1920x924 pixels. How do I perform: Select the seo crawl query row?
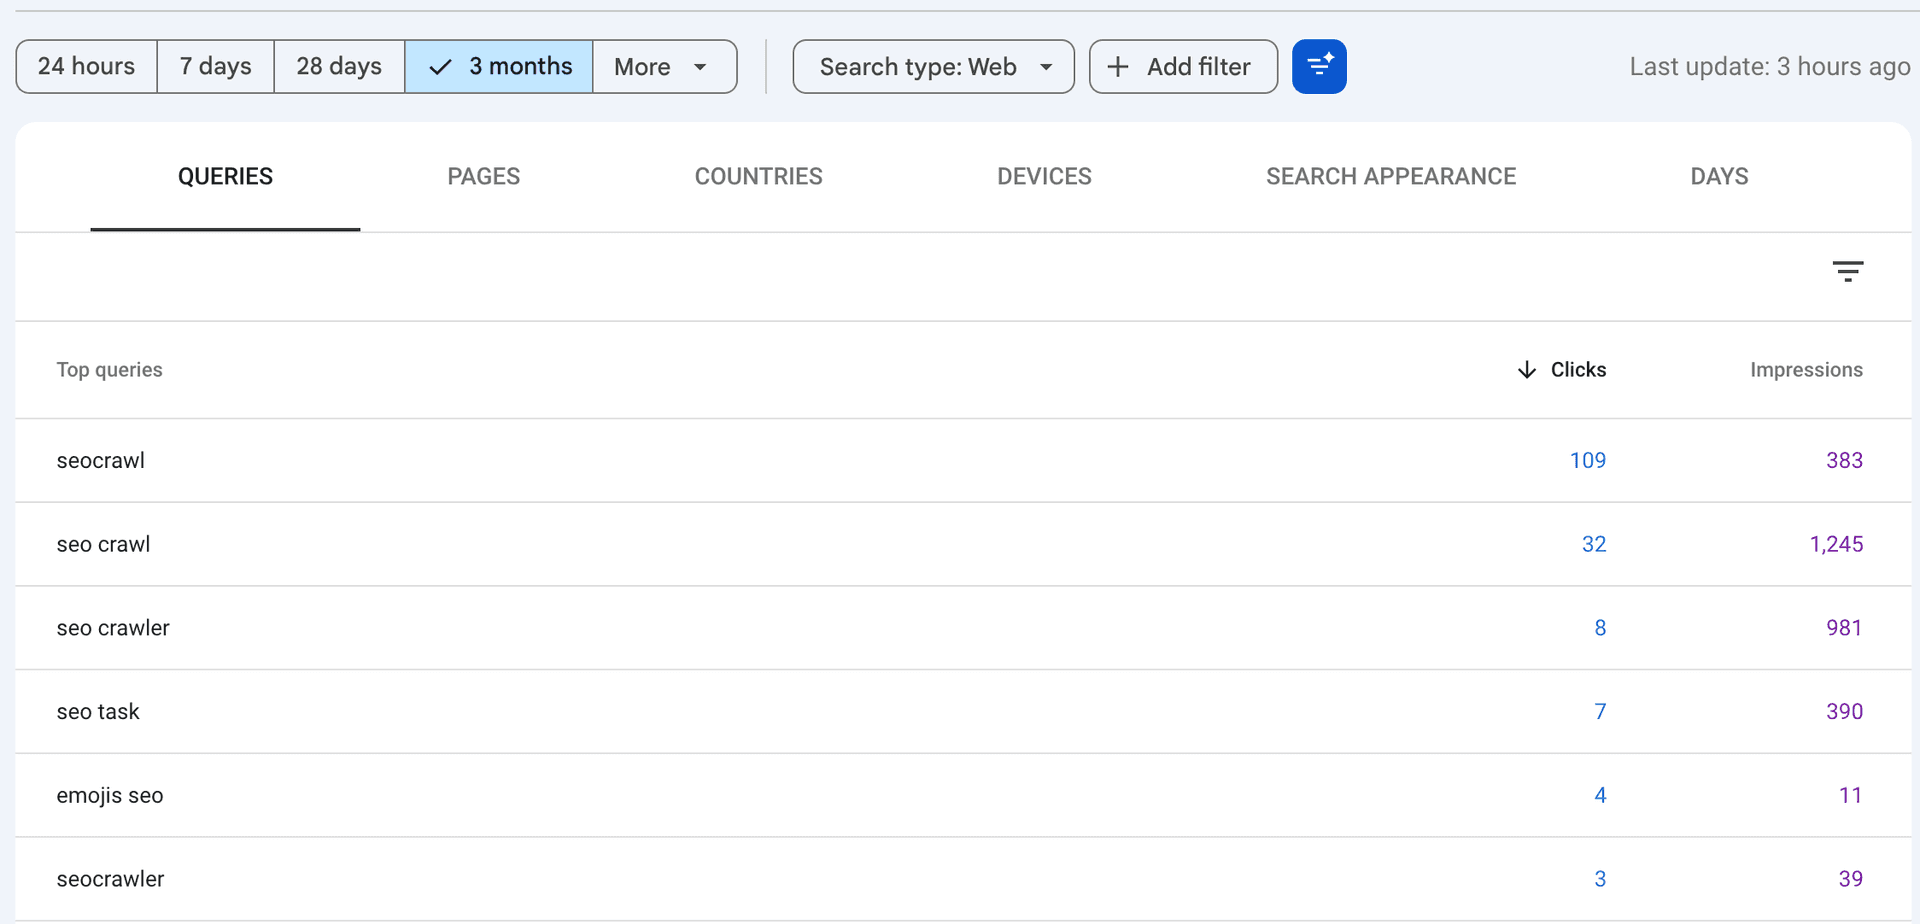[x=963, y=545]
